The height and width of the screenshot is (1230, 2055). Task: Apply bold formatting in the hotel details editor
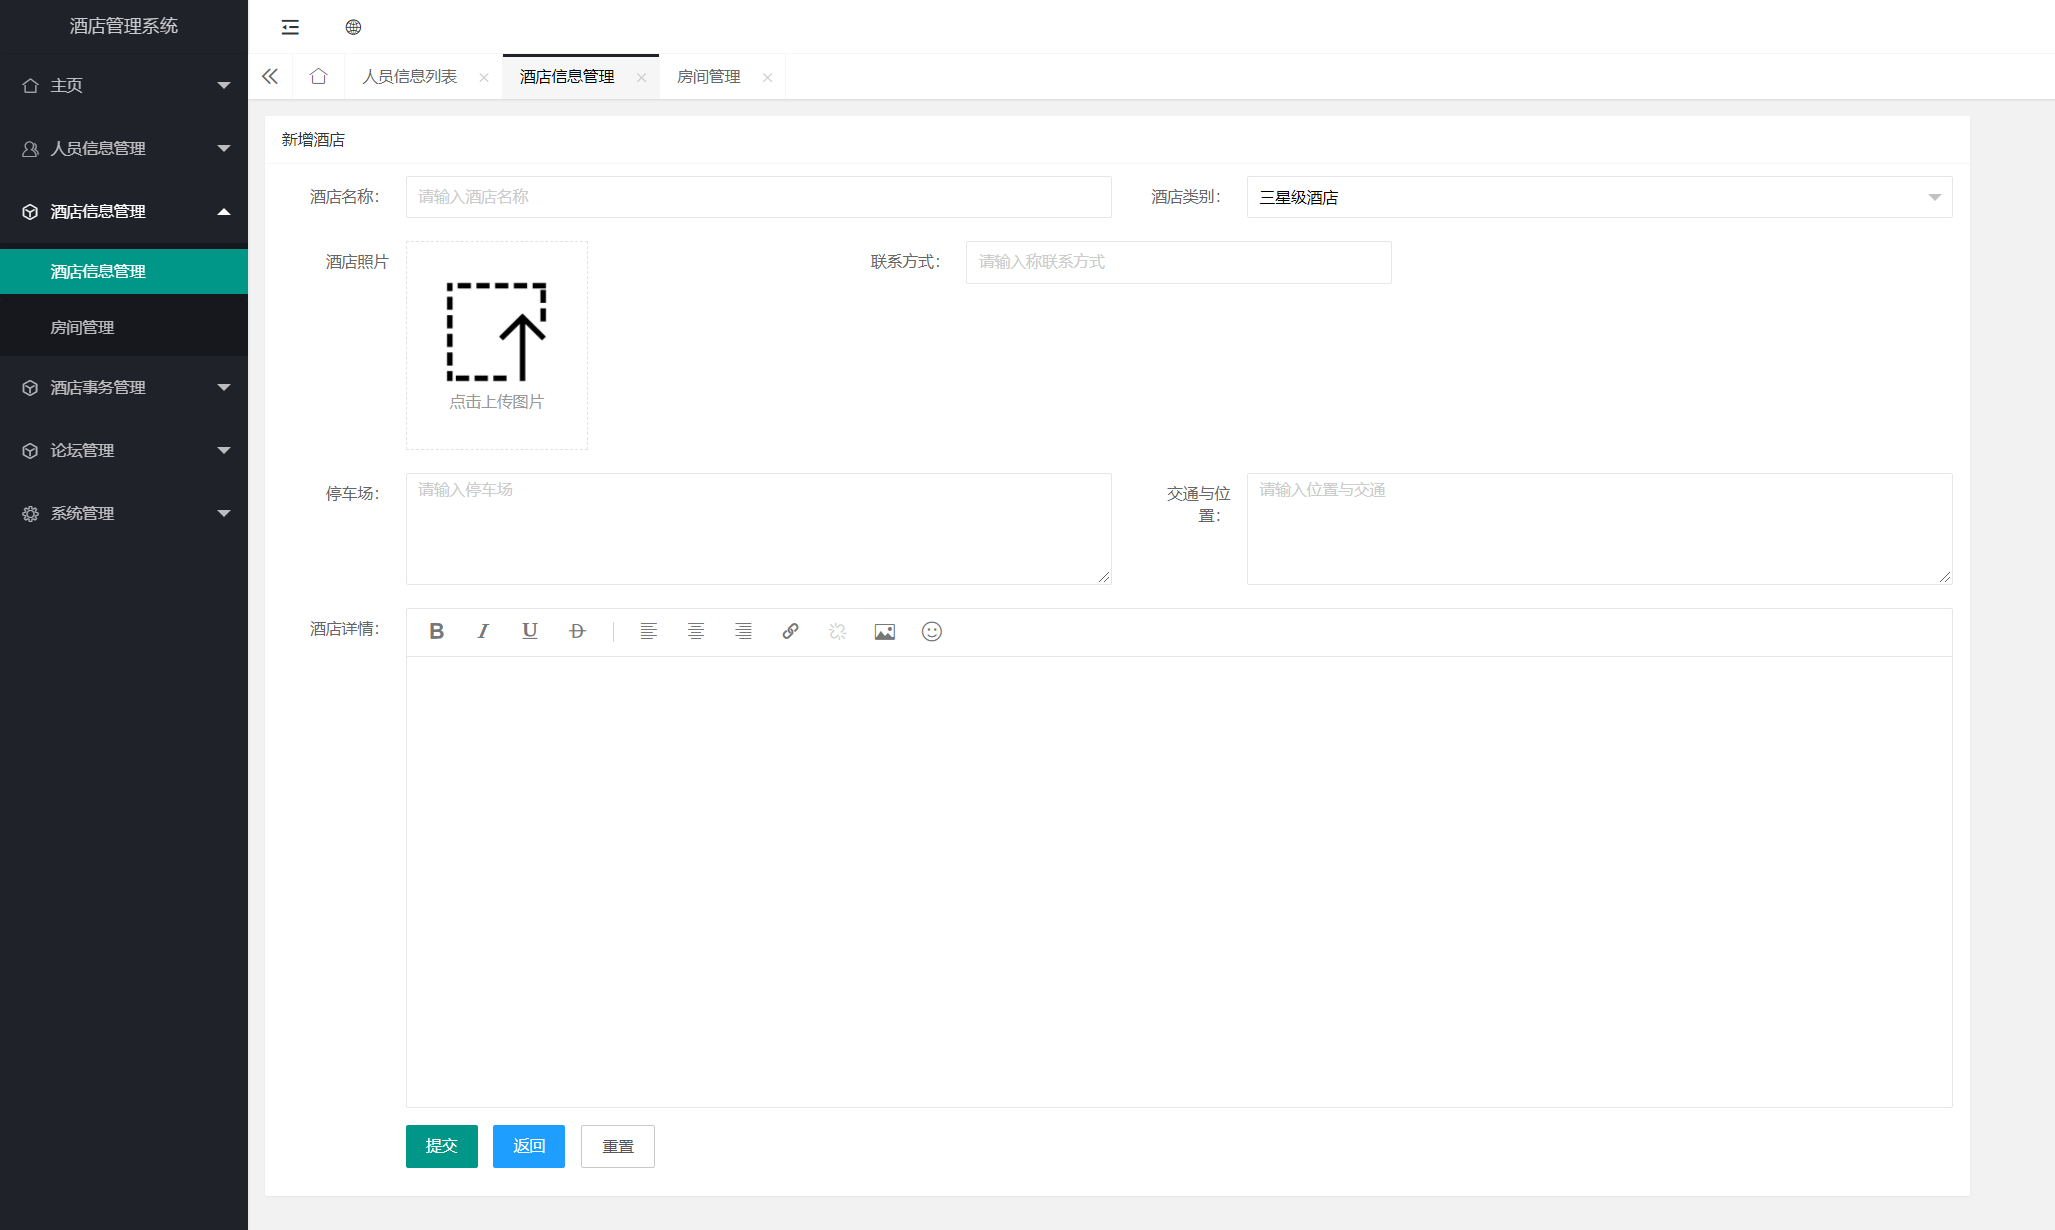(436, 631)
